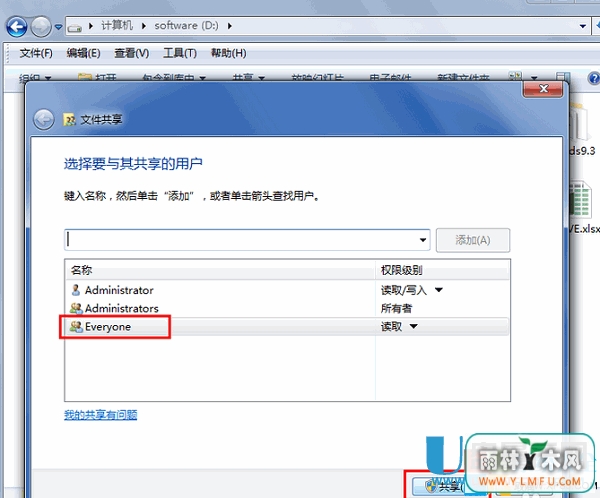Click 所有者 permission of Administrators
This screenshot has width=600, height=498.
click(396, 308)
